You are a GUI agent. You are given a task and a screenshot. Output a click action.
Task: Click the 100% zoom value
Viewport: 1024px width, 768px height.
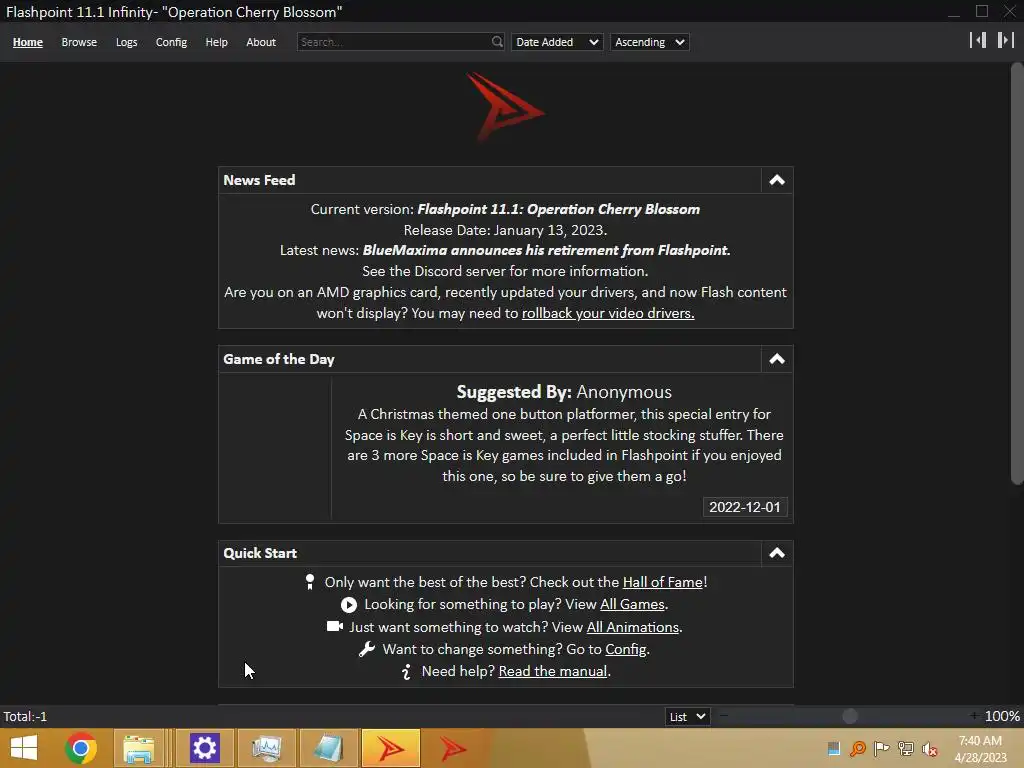tap(1002, 716)
